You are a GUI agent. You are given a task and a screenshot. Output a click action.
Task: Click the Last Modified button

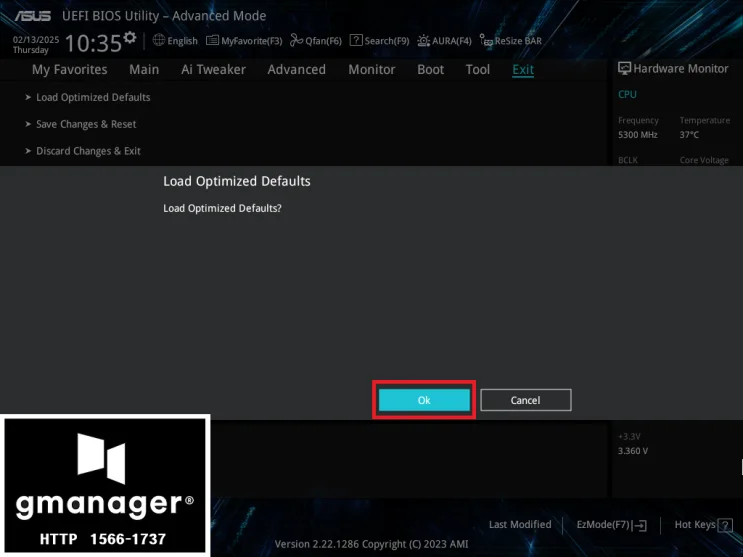pyautogui.click(x=520, y=525)
